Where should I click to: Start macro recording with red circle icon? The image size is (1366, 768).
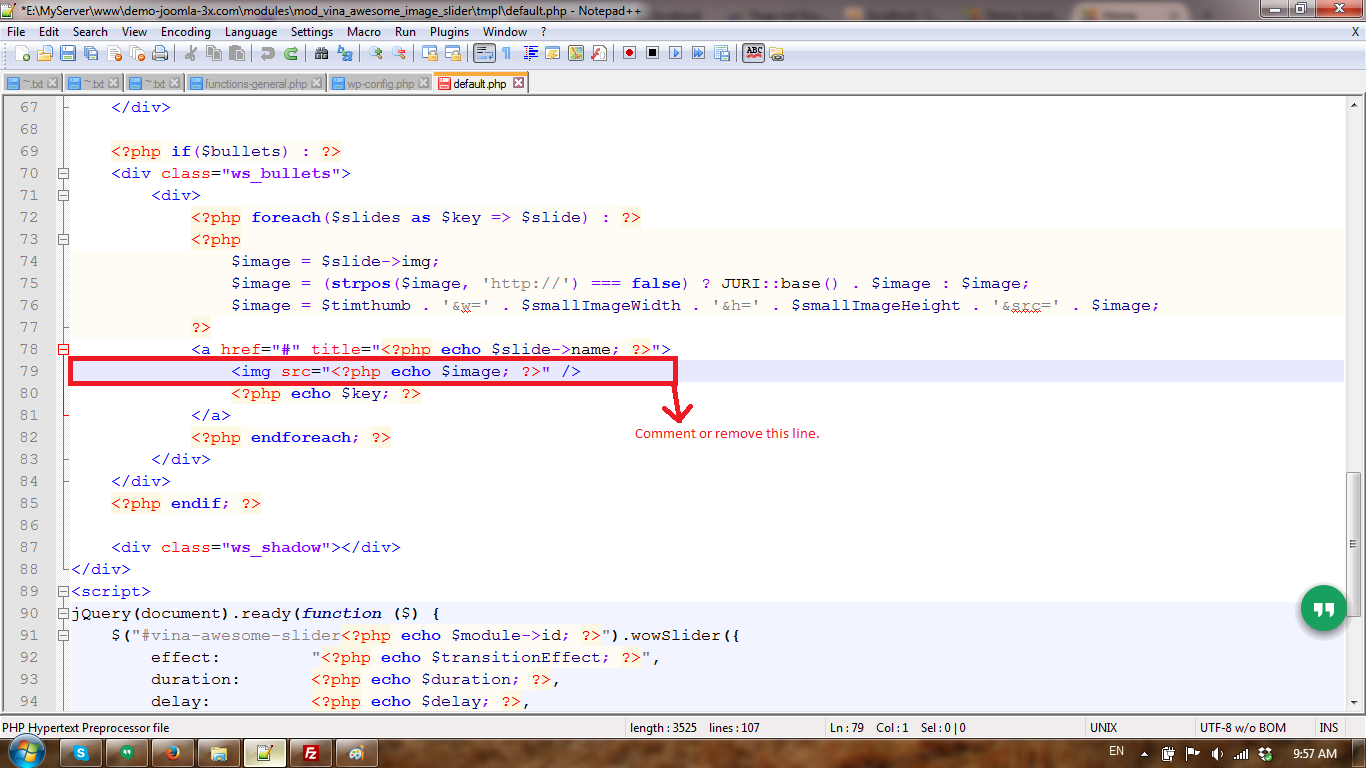click(x=629, y=53)
